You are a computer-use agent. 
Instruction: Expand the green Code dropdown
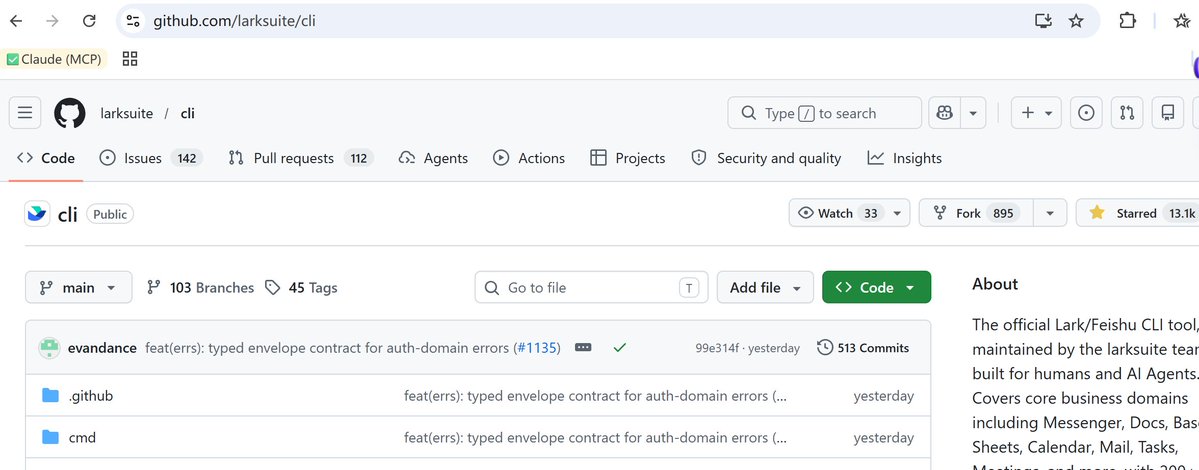click(x=876, y=287)
